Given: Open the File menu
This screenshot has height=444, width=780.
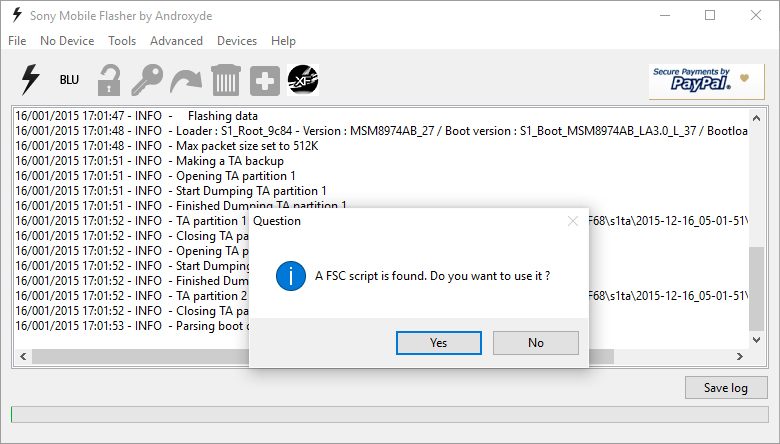Looking at the screenshot, I should 17,41.
